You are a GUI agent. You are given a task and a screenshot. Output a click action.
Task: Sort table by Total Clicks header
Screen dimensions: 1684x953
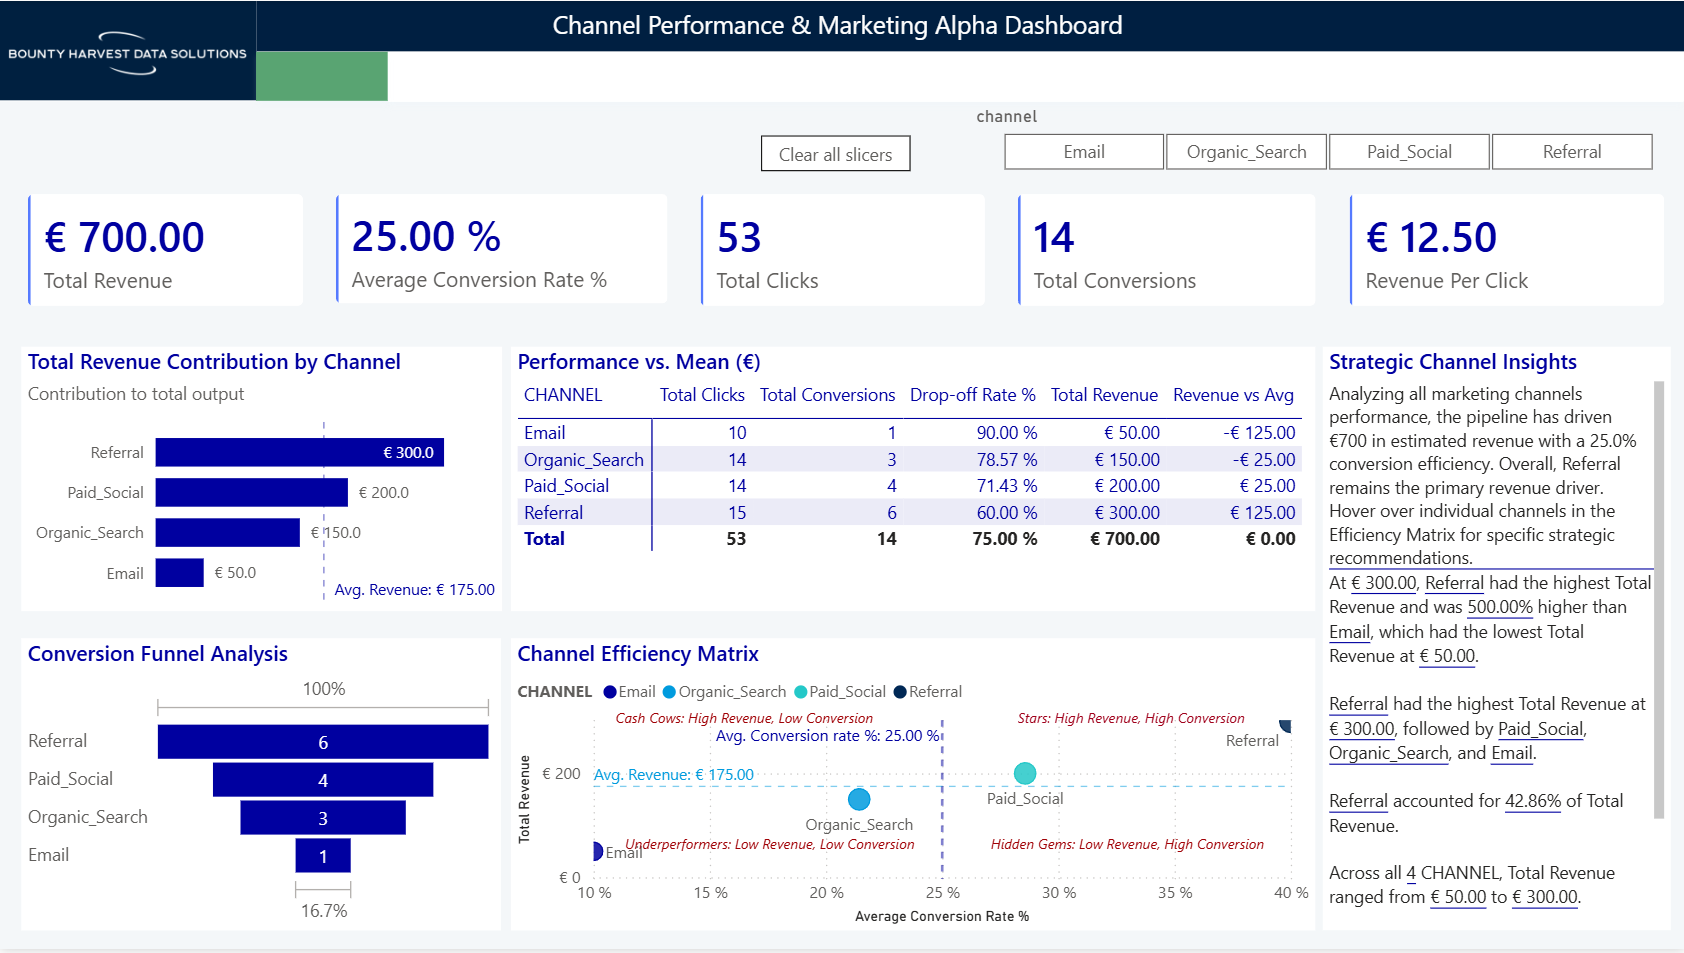[702, 395]
